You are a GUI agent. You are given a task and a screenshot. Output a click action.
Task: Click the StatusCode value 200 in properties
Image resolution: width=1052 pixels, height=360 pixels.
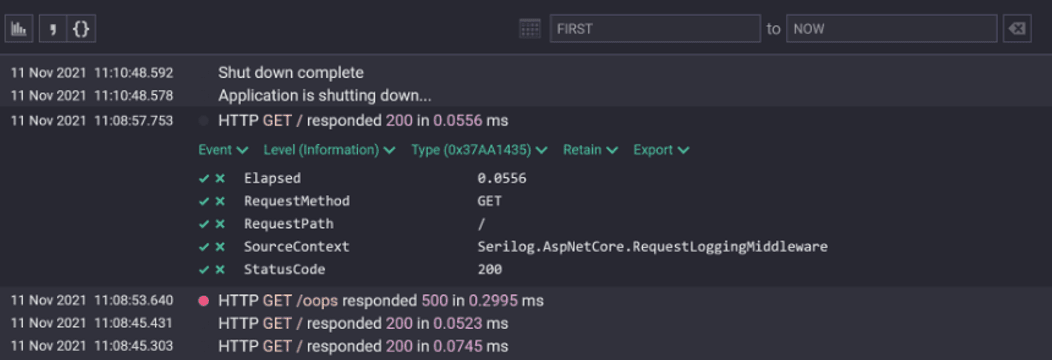pyautogui.click(x=490, y=270)
